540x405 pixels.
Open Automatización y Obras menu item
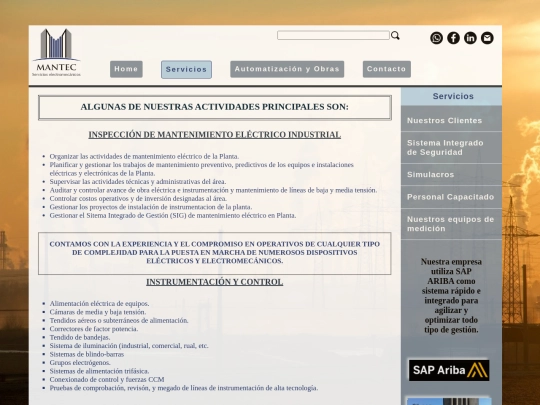287,69
